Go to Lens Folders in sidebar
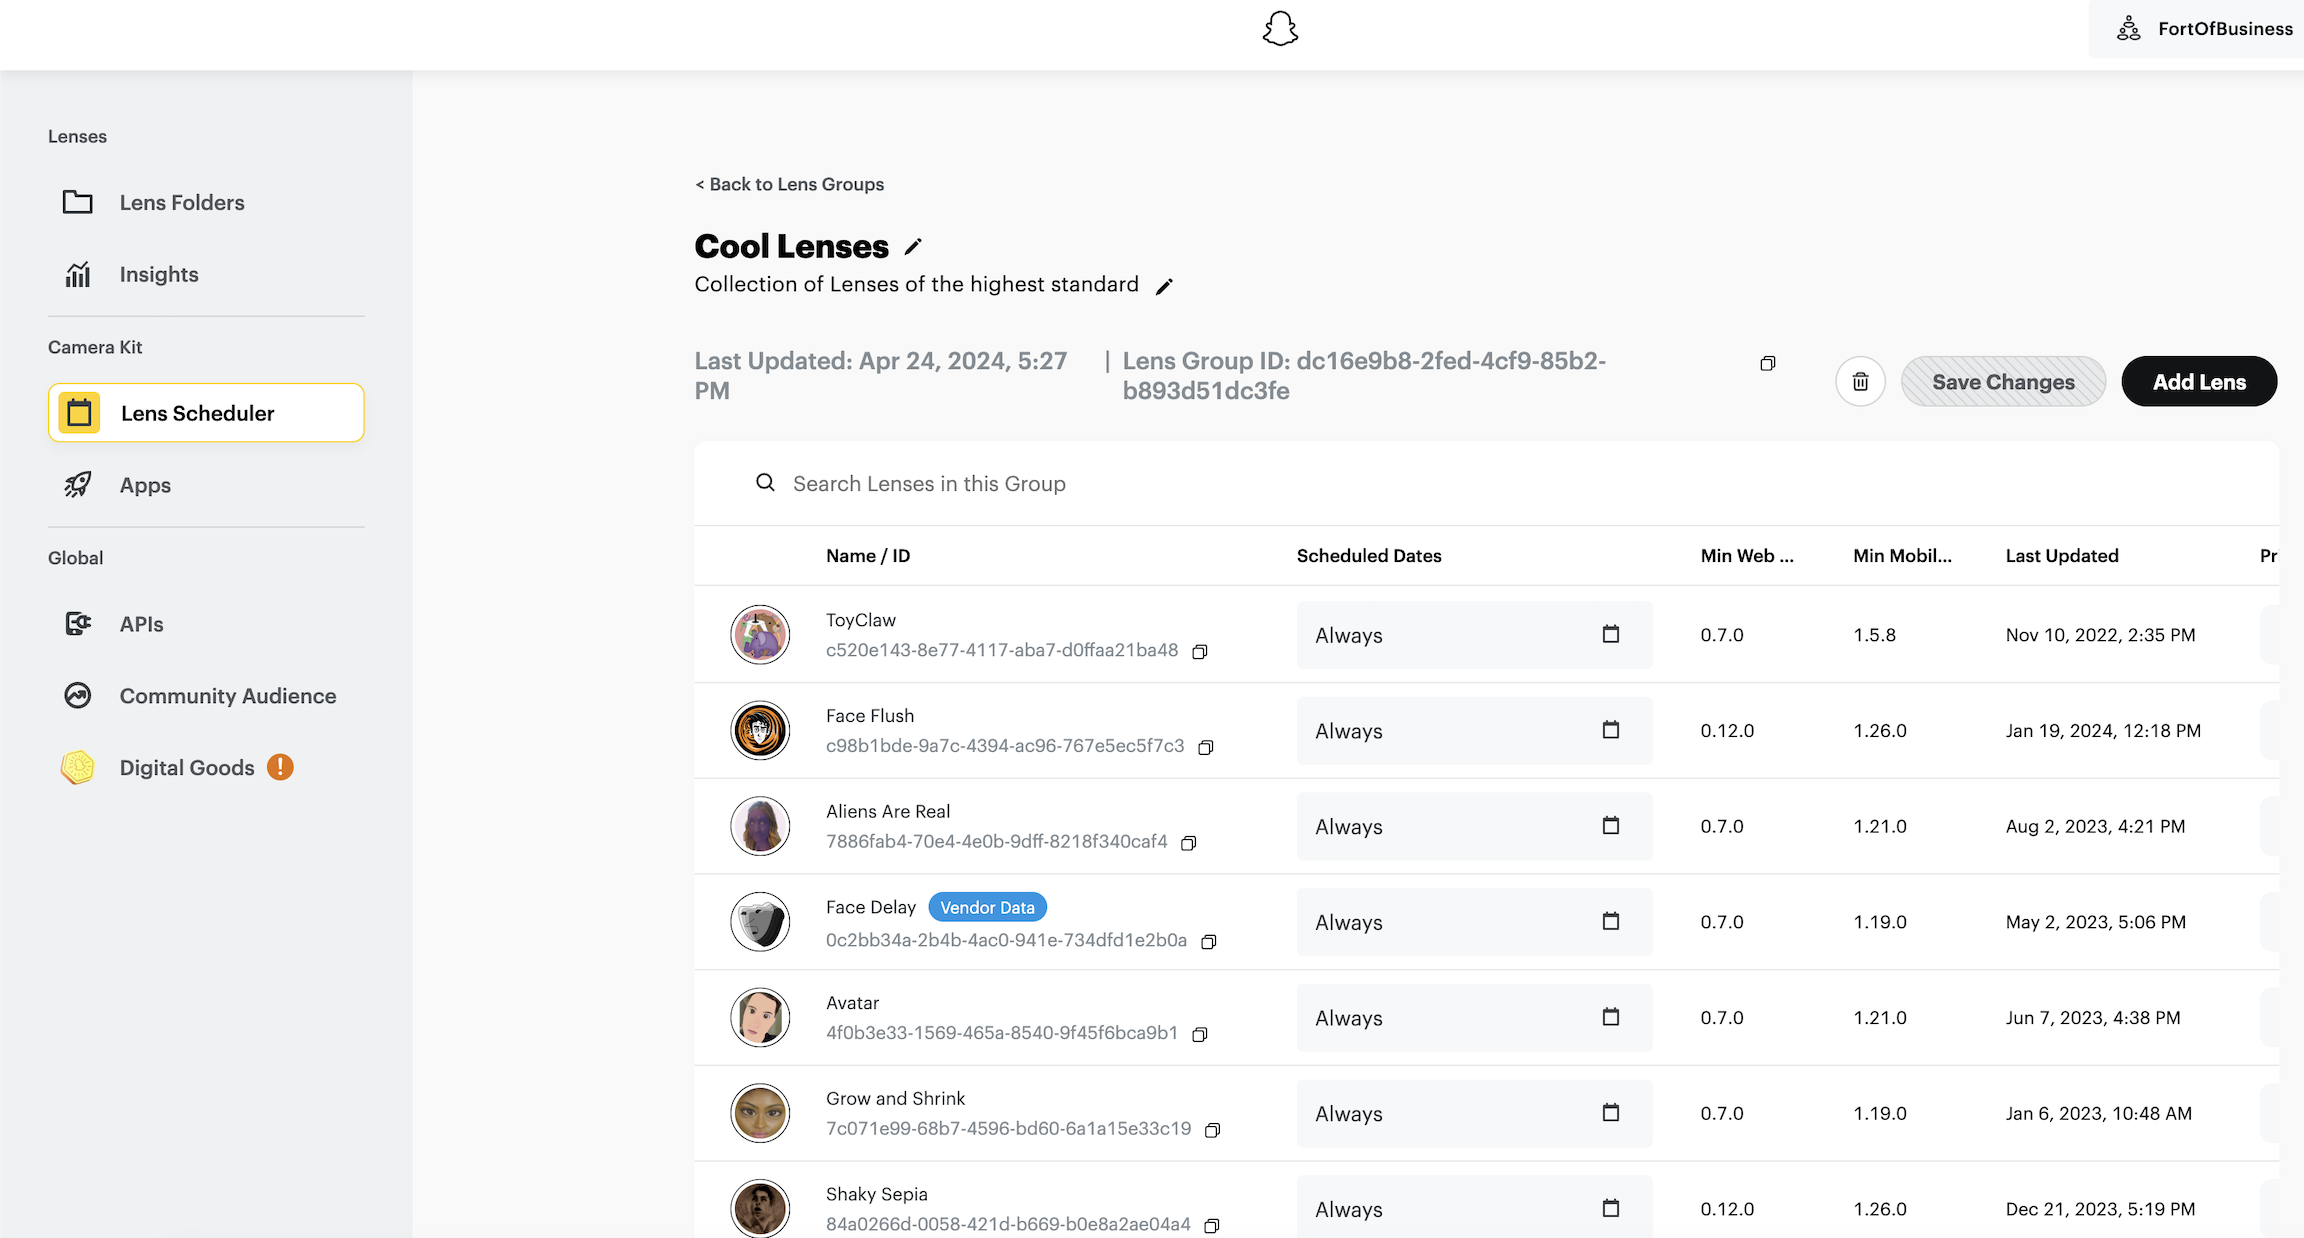The width and height of the screenshot is (2304, 1238). point(181,203)
